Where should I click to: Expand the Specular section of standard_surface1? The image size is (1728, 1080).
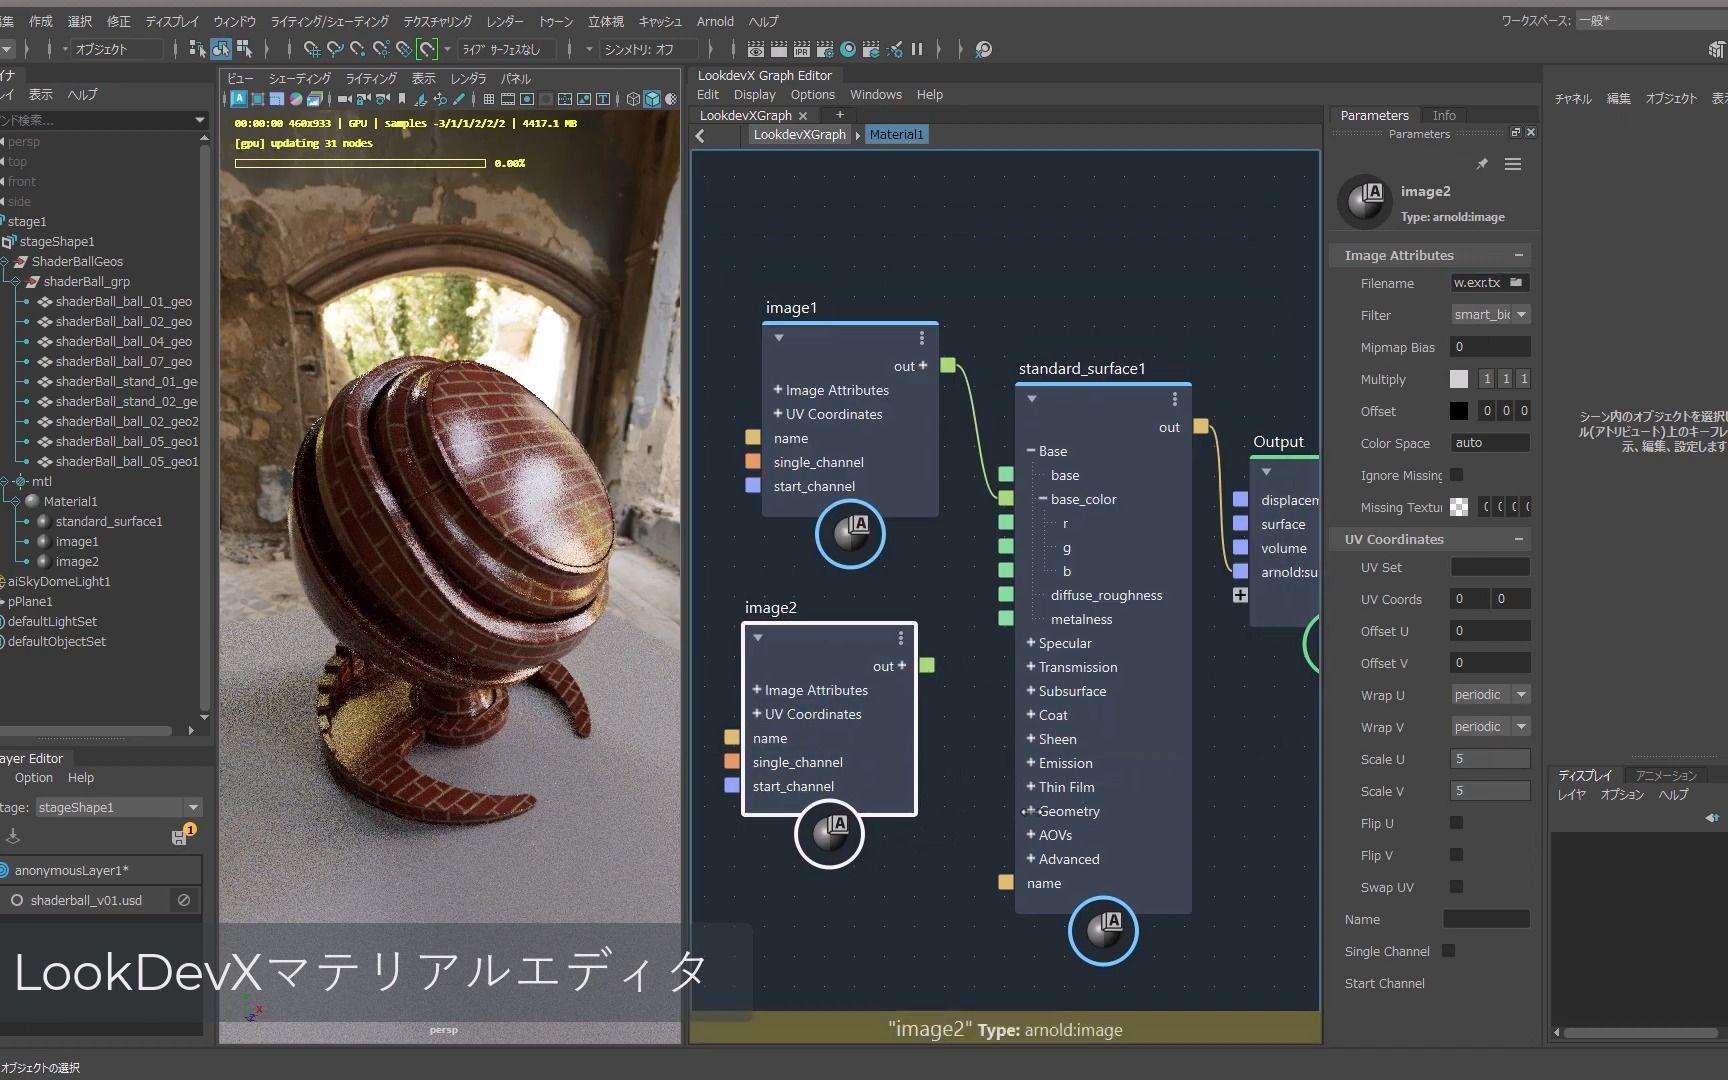[1030, 643]
